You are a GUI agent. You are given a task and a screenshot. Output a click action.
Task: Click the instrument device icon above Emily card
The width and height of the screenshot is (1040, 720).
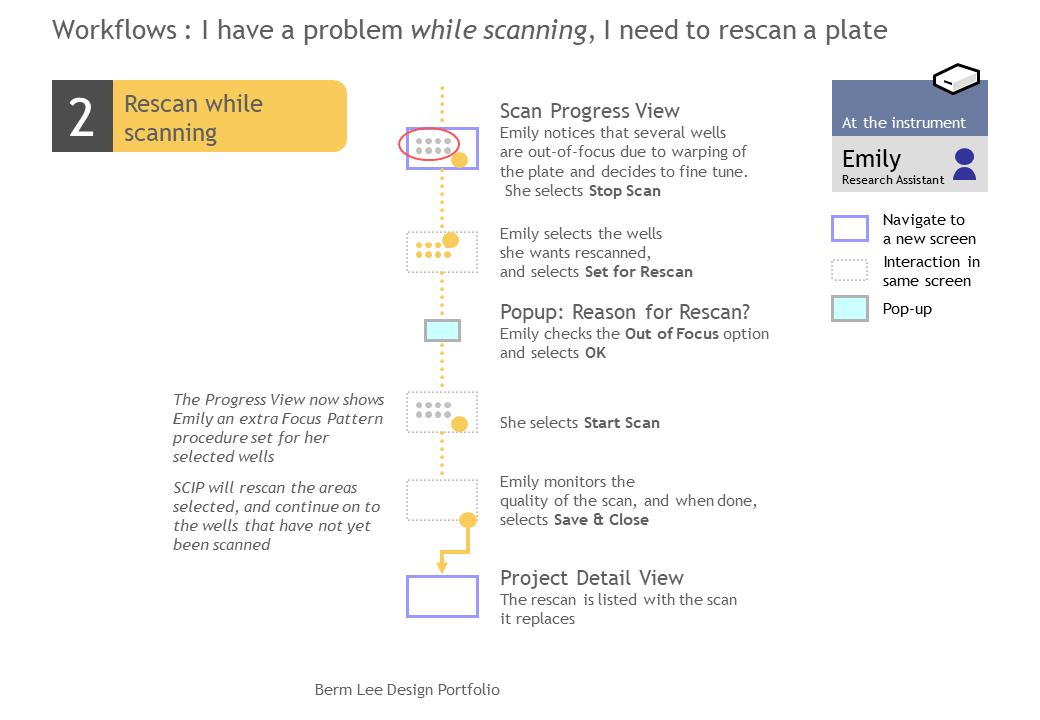pos(956,79)
